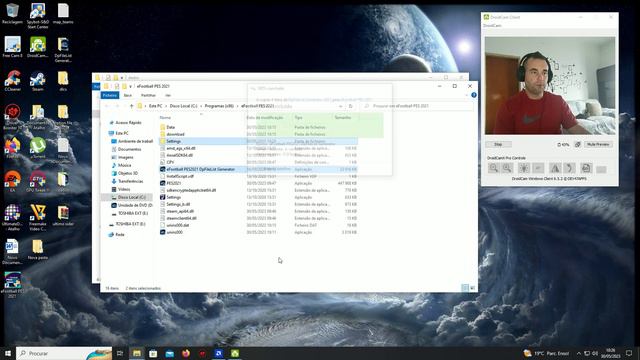Select Acesso Rápido in navigation pane

tap(128, 122)
